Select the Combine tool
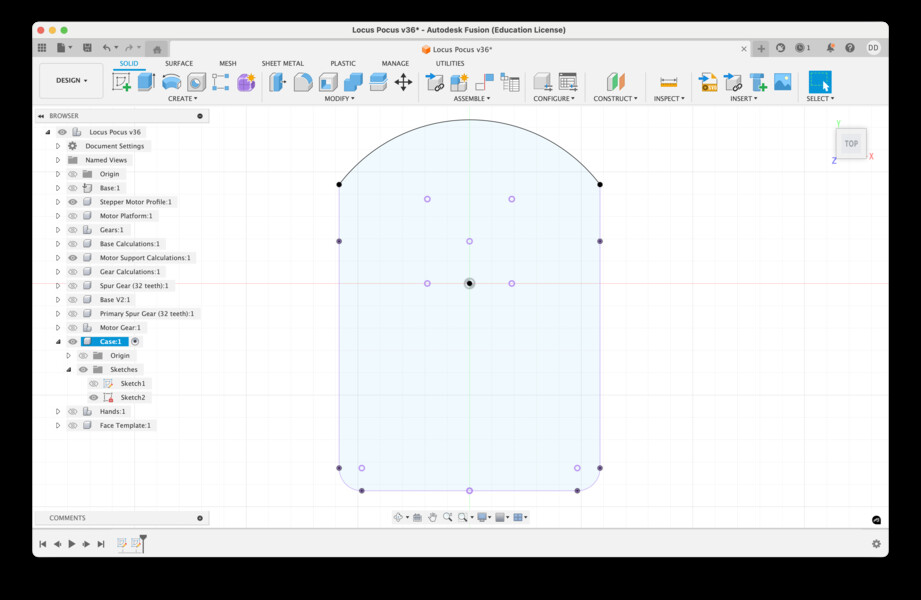The height and width of the screenshot is (600, 921). tap(353, 82)
